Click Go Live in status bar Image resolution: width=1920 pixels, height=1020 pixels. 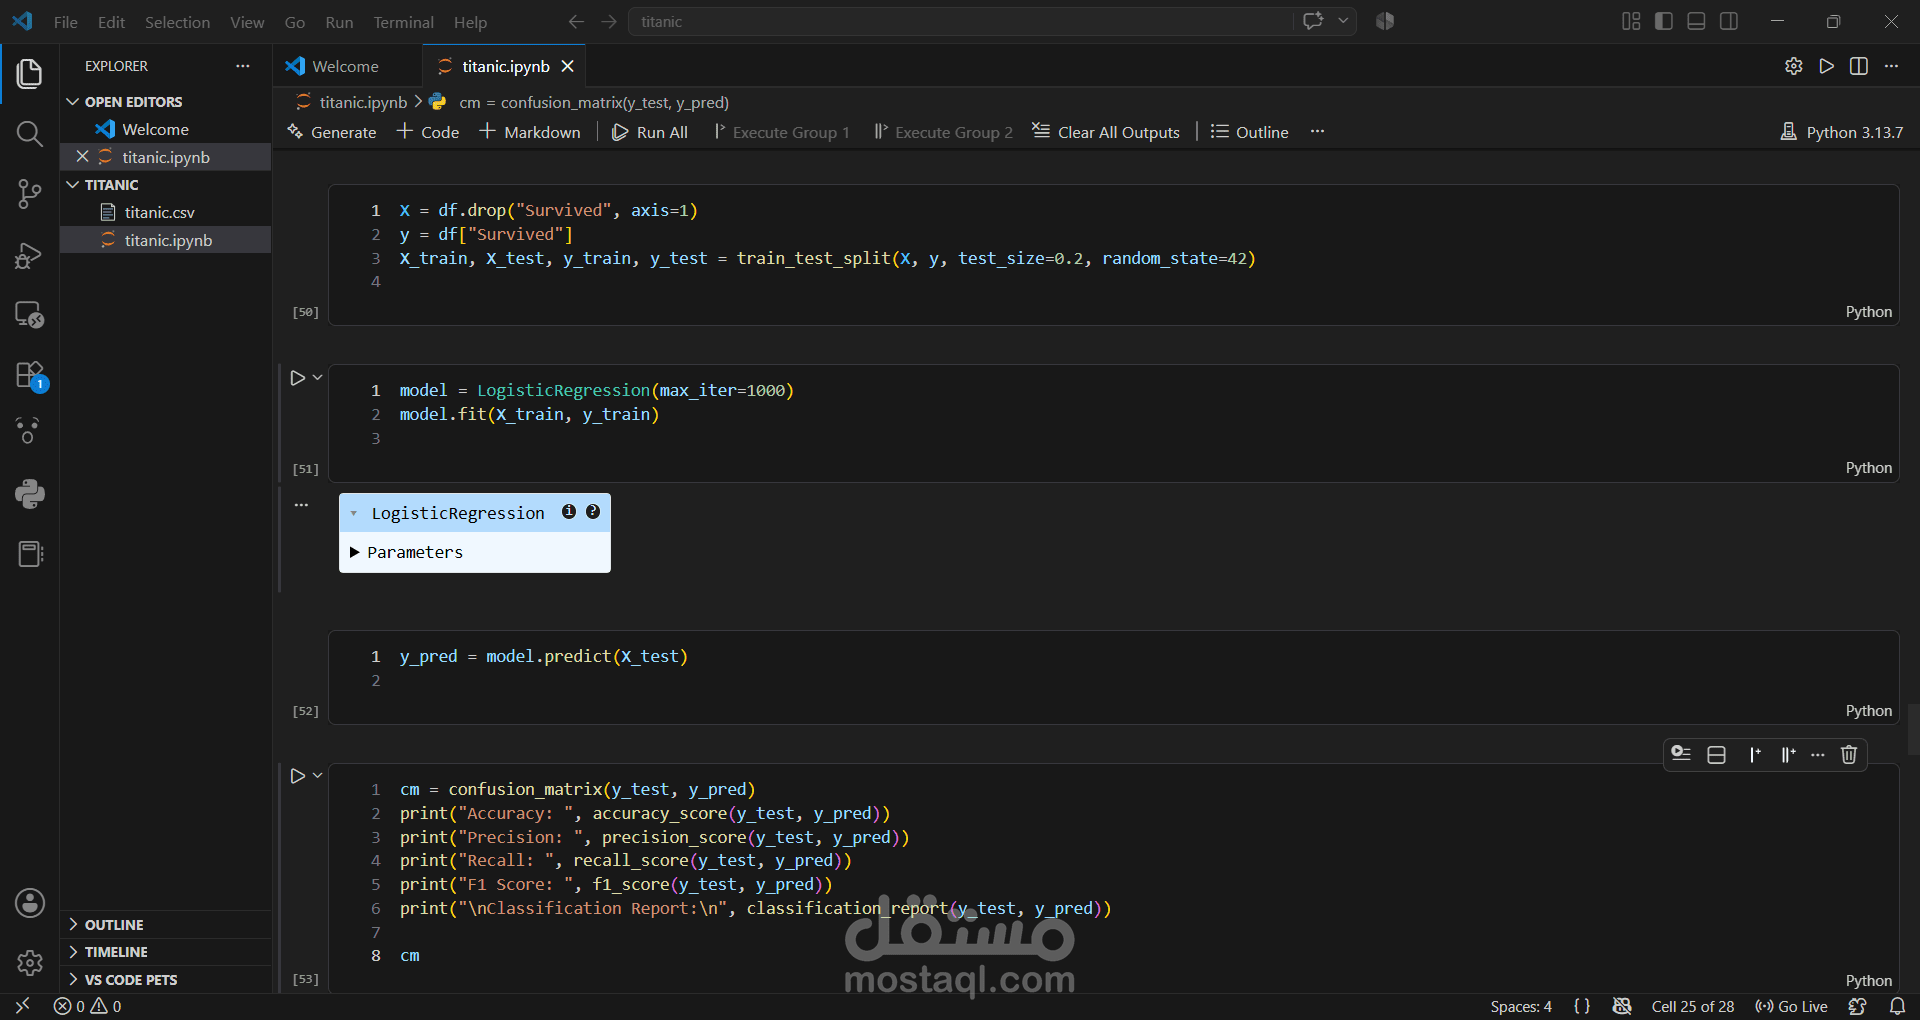point(1792,1006)
